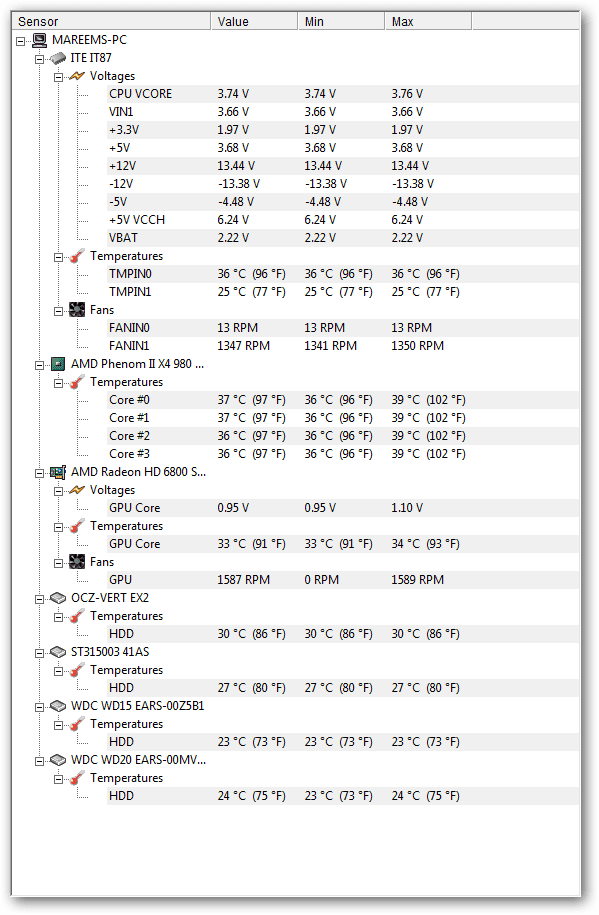Viewport: 599px width, 915px height.
Task: Select the FANIN1 fan row
Action: 343,346
